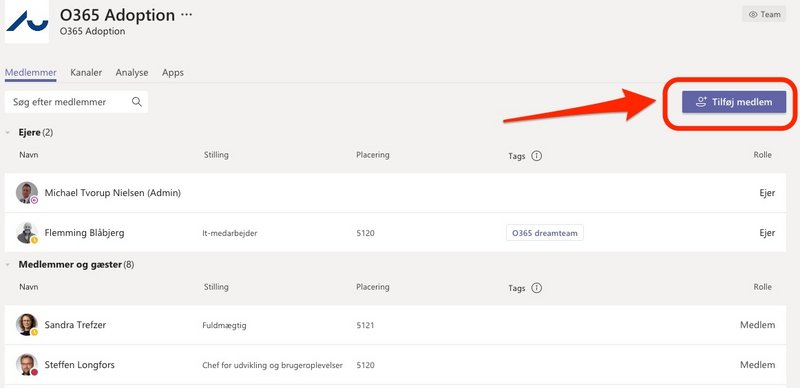800x388 pixels.
Task: Click the Fuldmægtig job title
Action: click(224, 325)
